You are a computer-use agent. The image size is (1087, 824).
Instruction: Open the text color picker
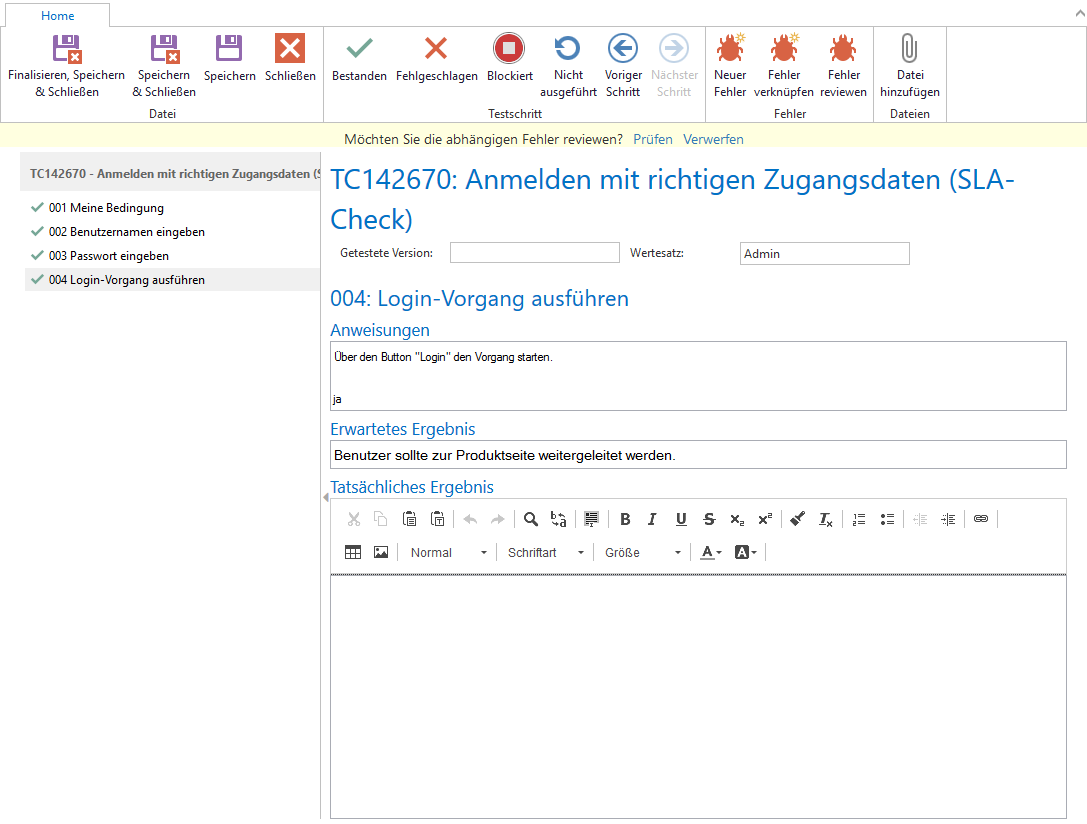click(x=710, y=553)
